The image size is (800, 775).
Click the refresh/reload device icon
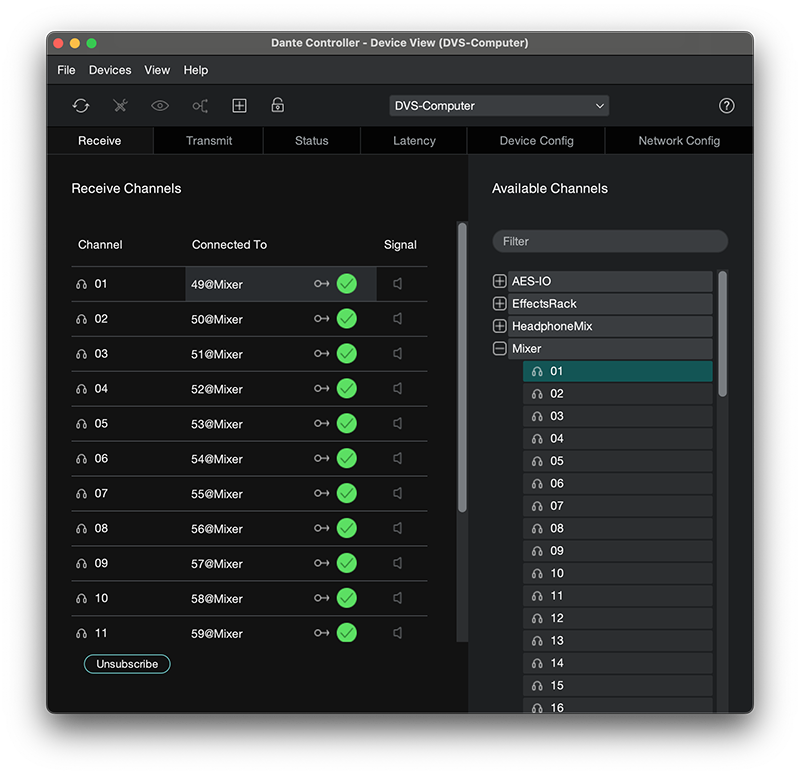pyautogui.click(x=81, y=106)
